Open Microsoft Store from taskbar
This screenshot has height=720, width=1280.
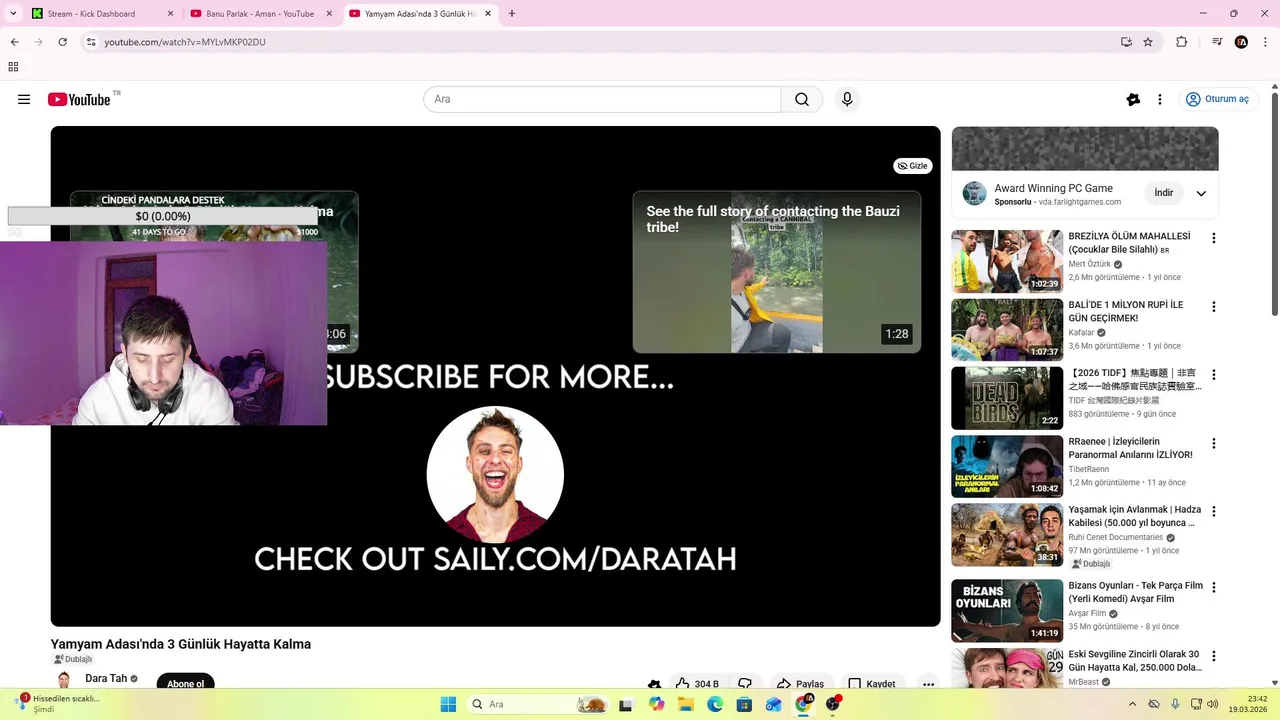pos(744,704)
